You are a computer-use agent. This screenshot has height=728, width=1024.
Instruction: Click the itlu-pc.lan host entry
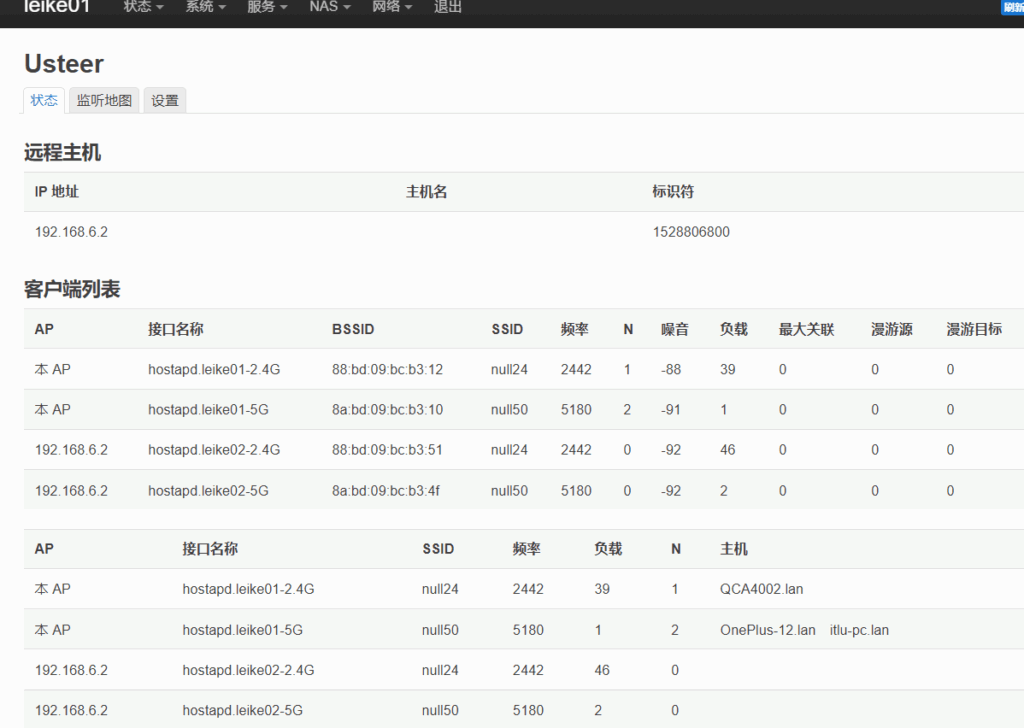859,630
